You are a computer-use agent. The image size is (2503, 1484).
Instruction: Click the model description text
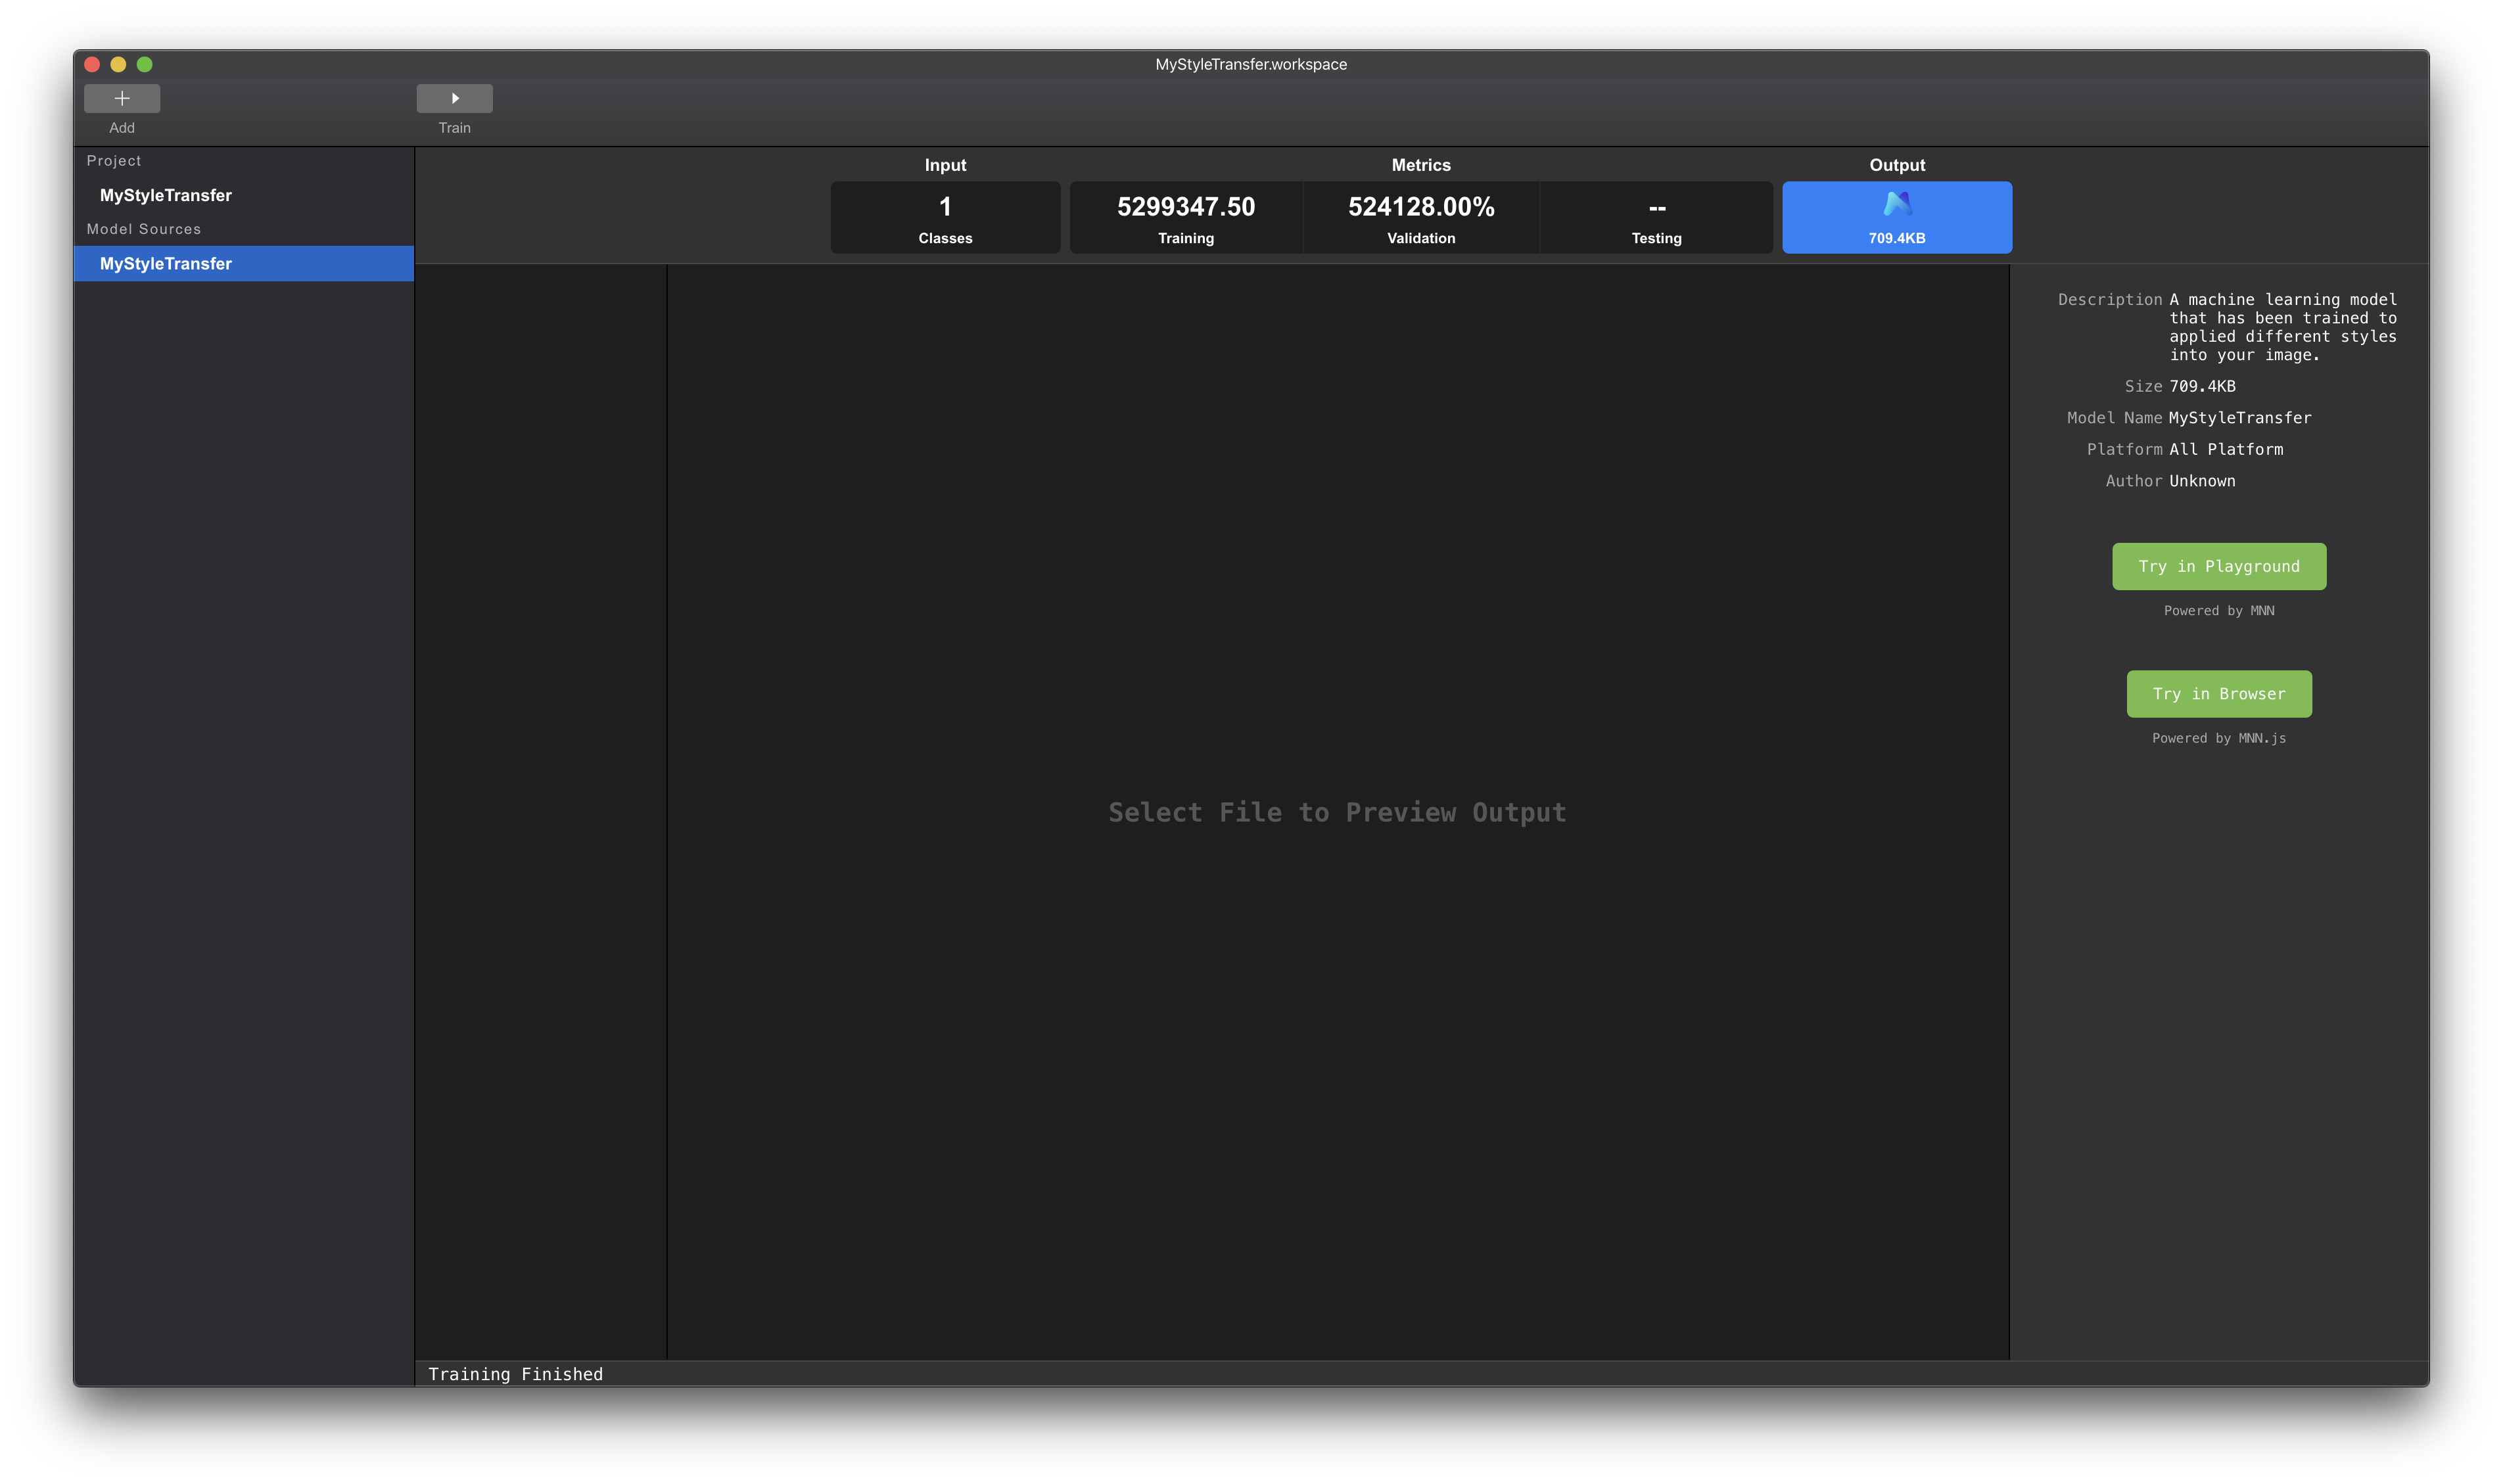(2282, 327)
